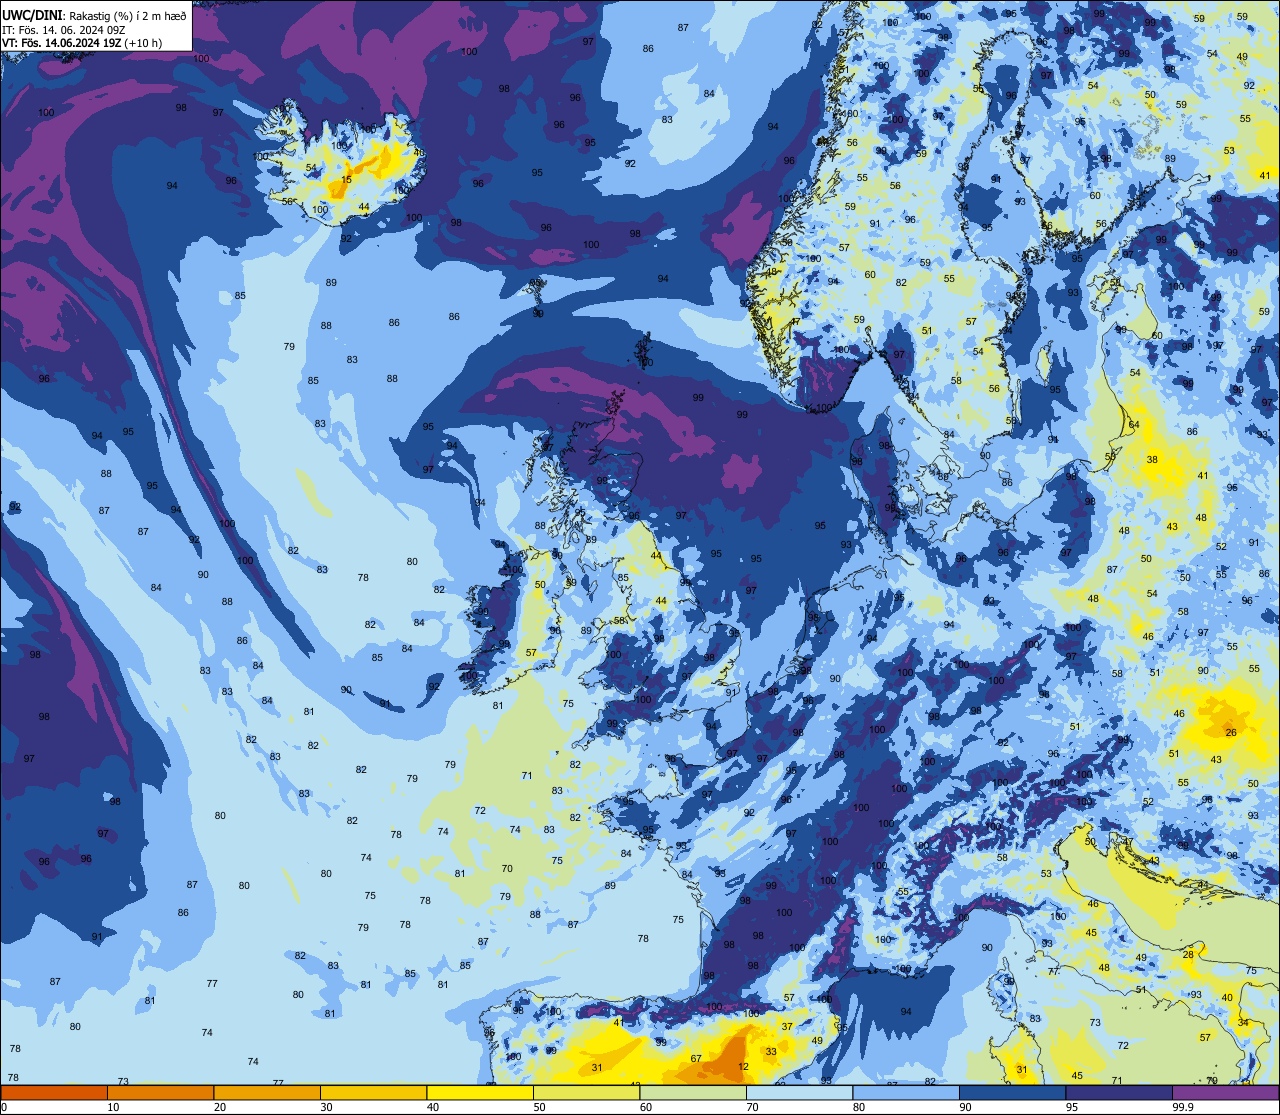Pick the 60–70 light green legend swatch

click(693, 1092)
